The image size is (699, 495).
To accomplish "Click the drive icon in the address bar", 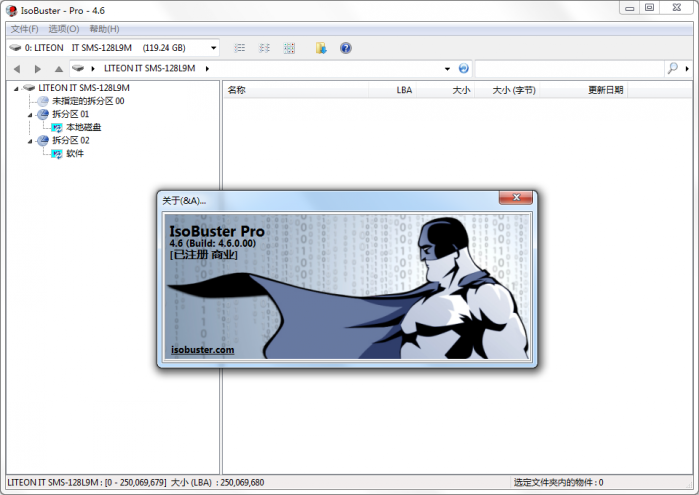I will tap(78, 68).
